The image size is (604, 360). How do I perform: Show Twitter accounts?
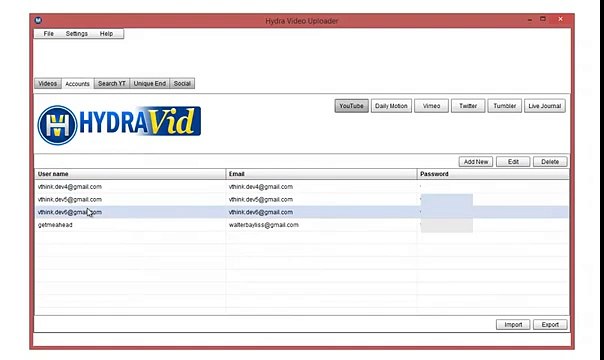click(468, 106)
